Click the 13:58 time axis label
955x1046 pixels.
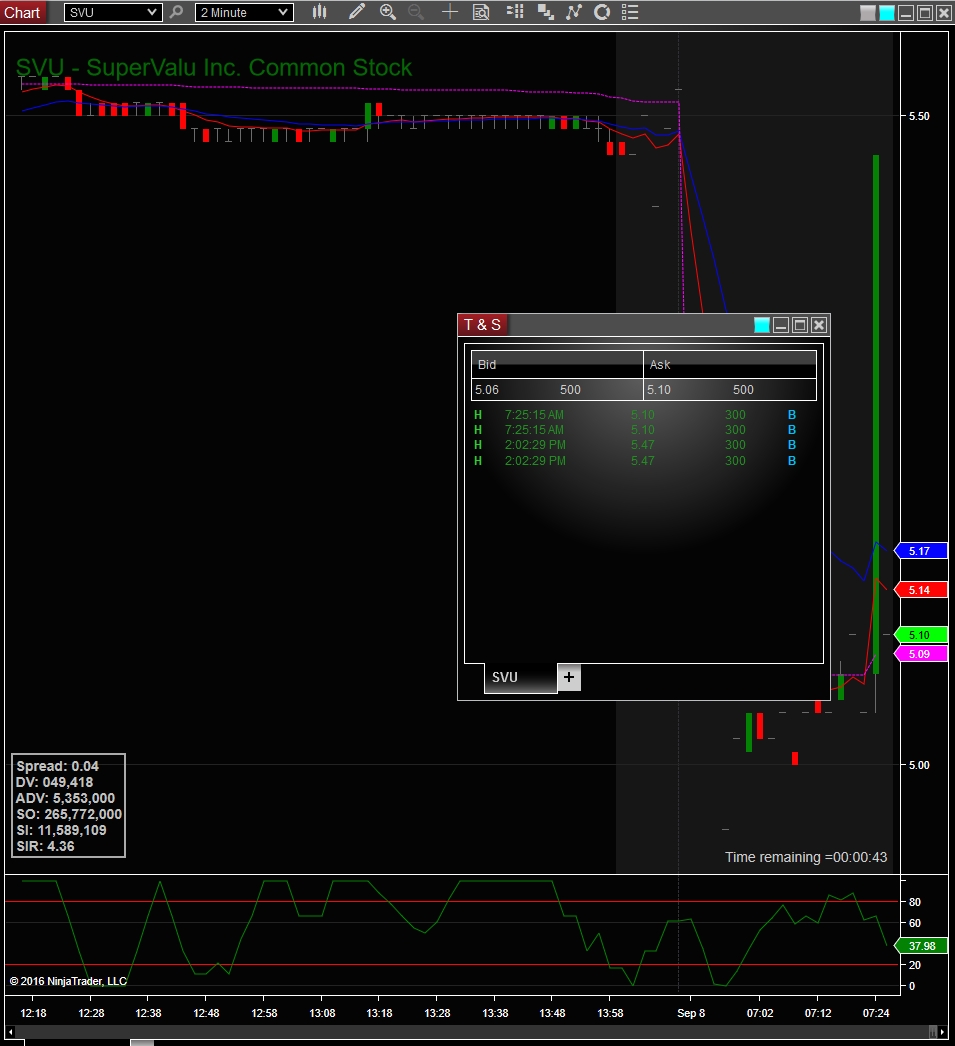(x=610, y=1013)
